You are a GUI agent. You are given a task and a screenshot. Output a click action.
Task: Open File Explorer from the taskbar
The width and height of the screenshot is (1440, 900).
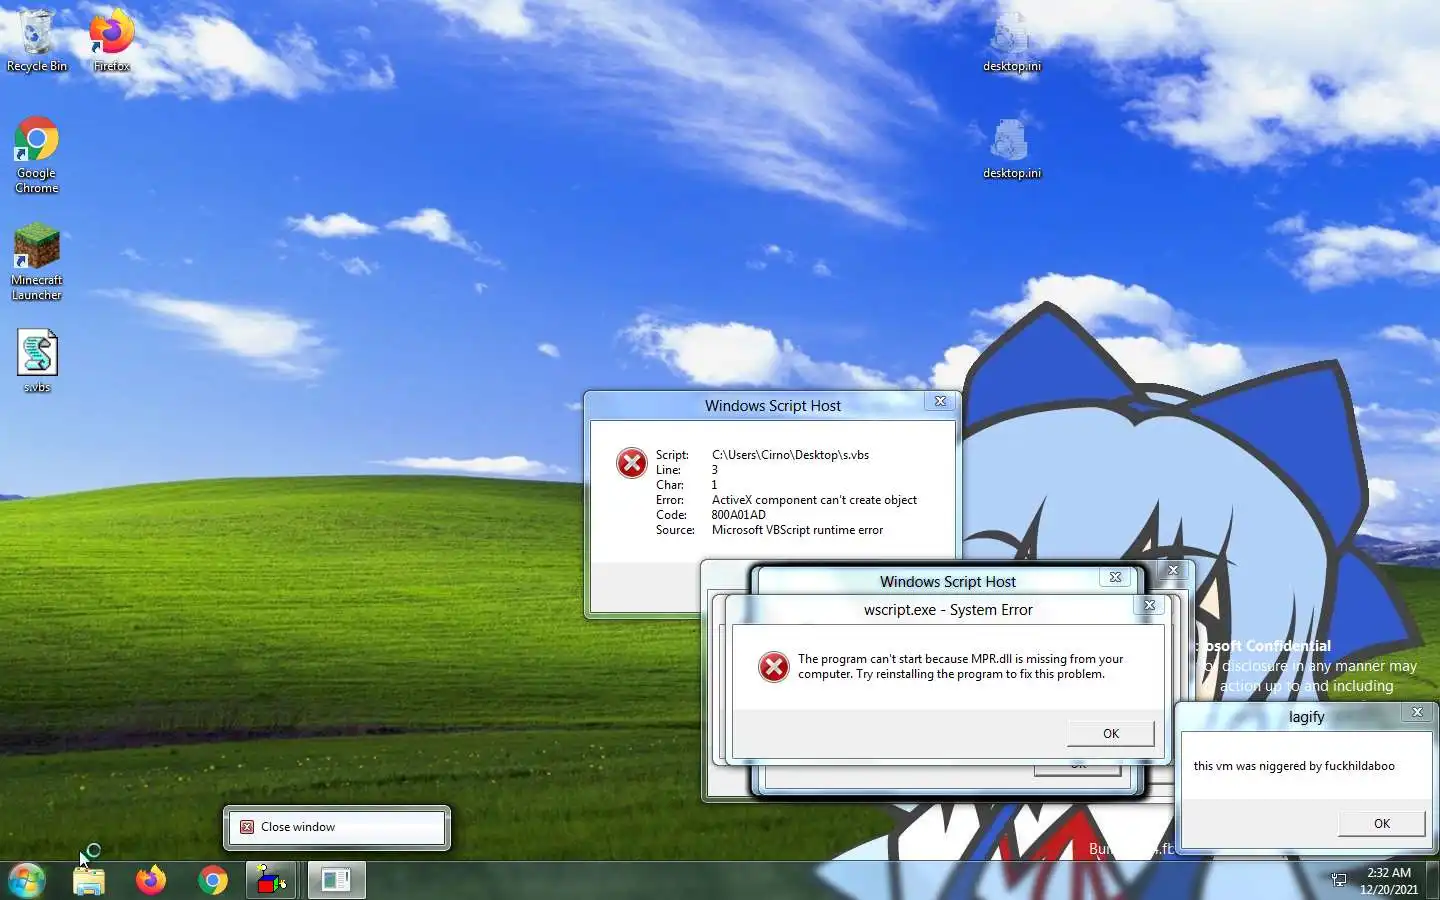(89, 880)
